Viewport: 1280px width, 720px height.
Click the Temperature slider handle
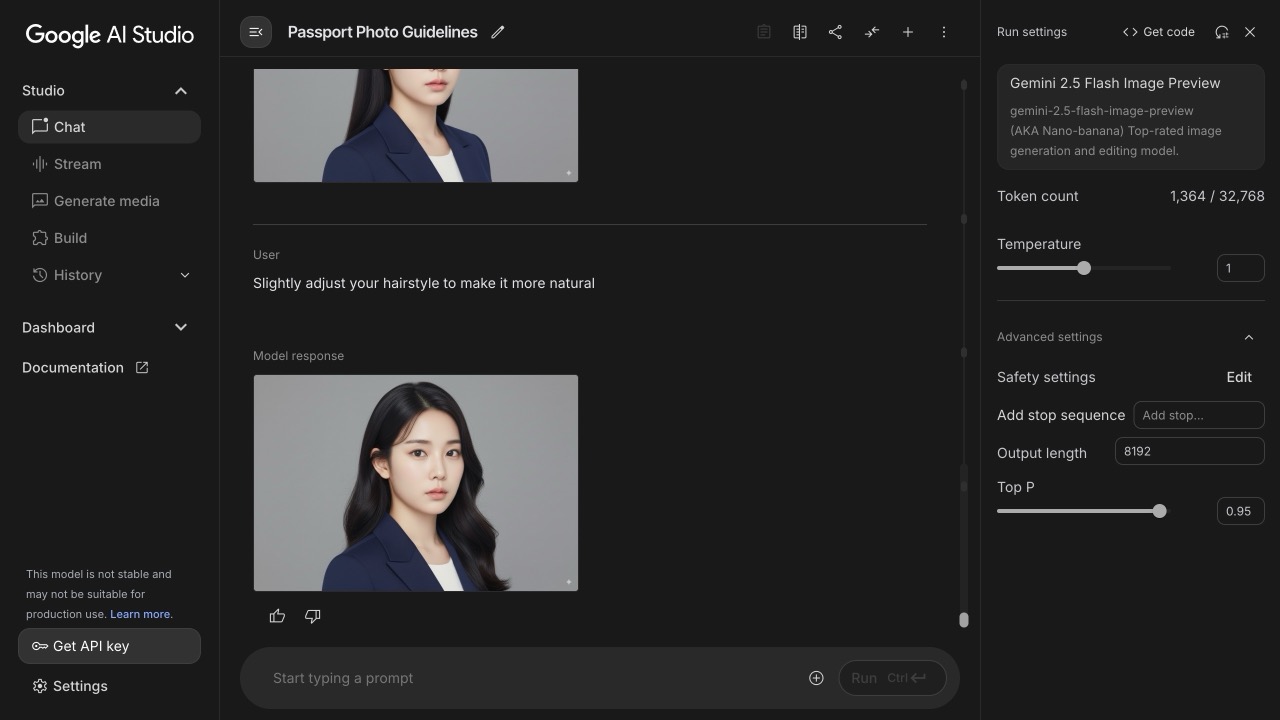click(1084, 268)
